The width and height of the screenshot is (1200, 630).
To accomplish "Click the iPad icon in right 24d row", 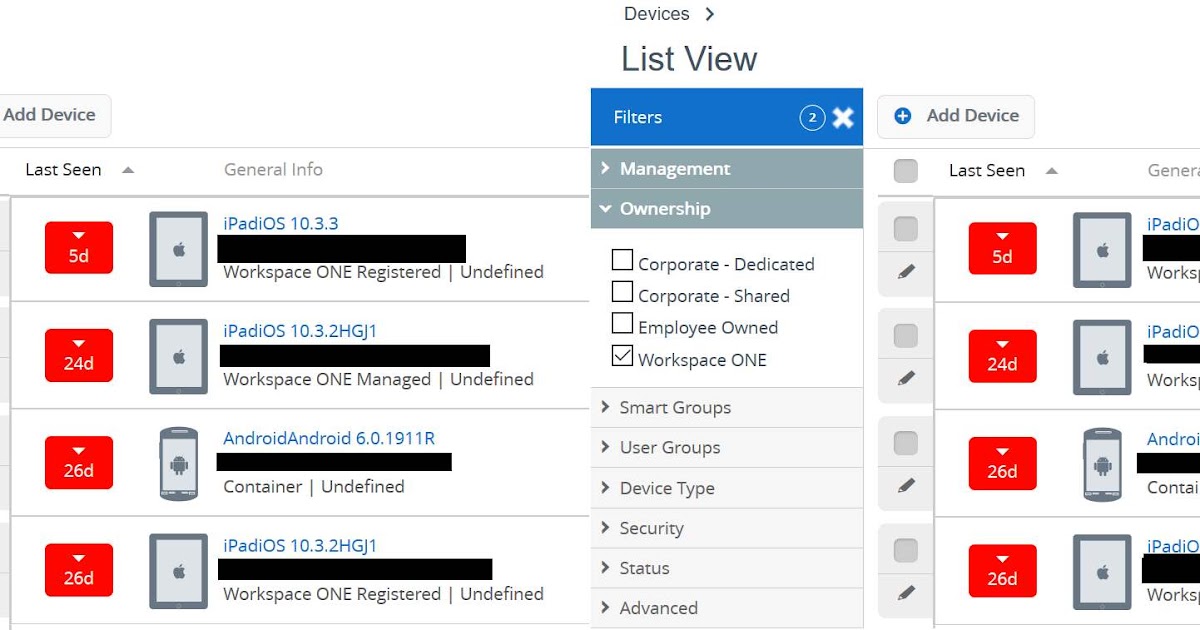I will (x=1103, y=357).
